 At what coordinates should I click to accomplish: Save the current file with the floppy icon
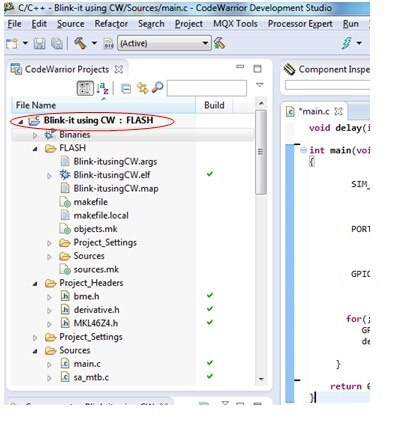tap(40, 44)
